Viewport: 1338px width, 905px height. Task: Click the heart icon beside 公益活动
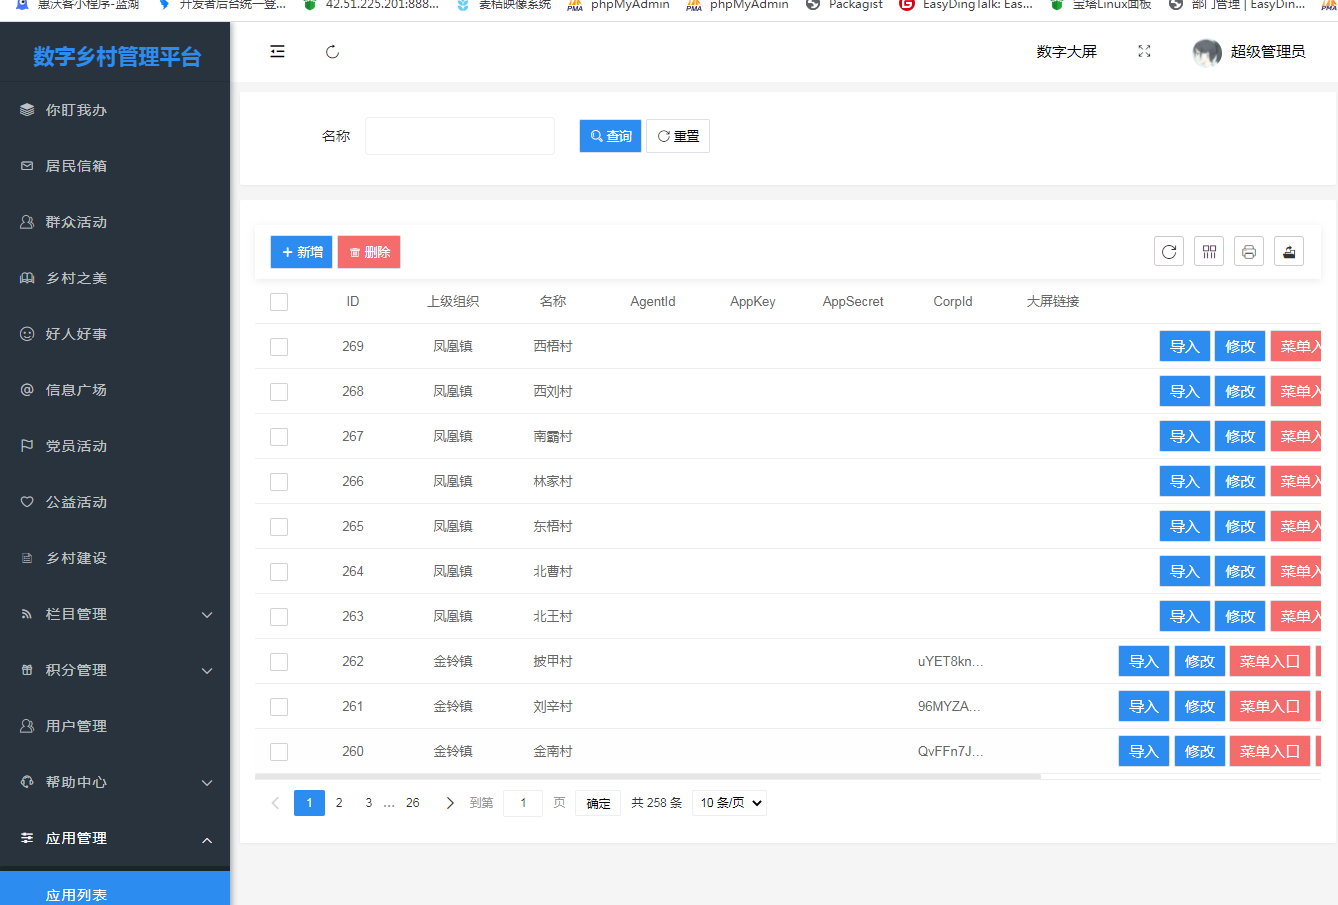27,502
